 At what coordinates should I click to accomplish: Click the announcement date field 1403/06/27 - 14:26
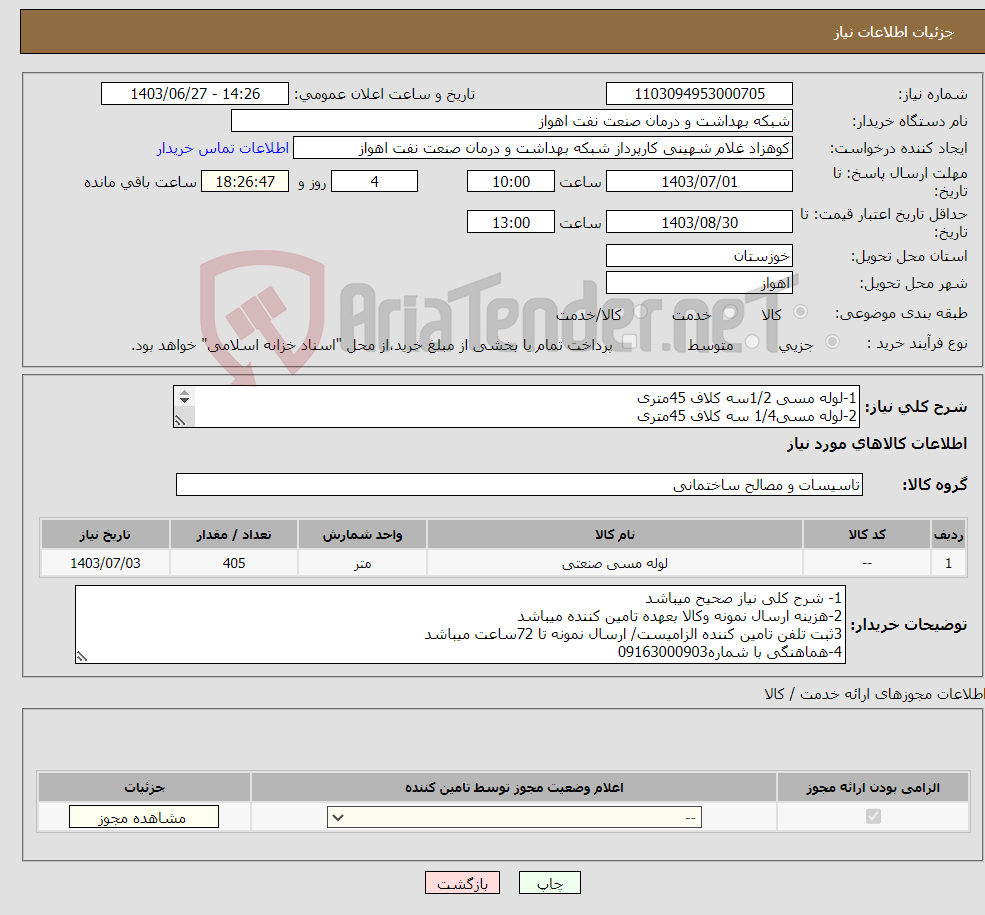coord(195,94)
